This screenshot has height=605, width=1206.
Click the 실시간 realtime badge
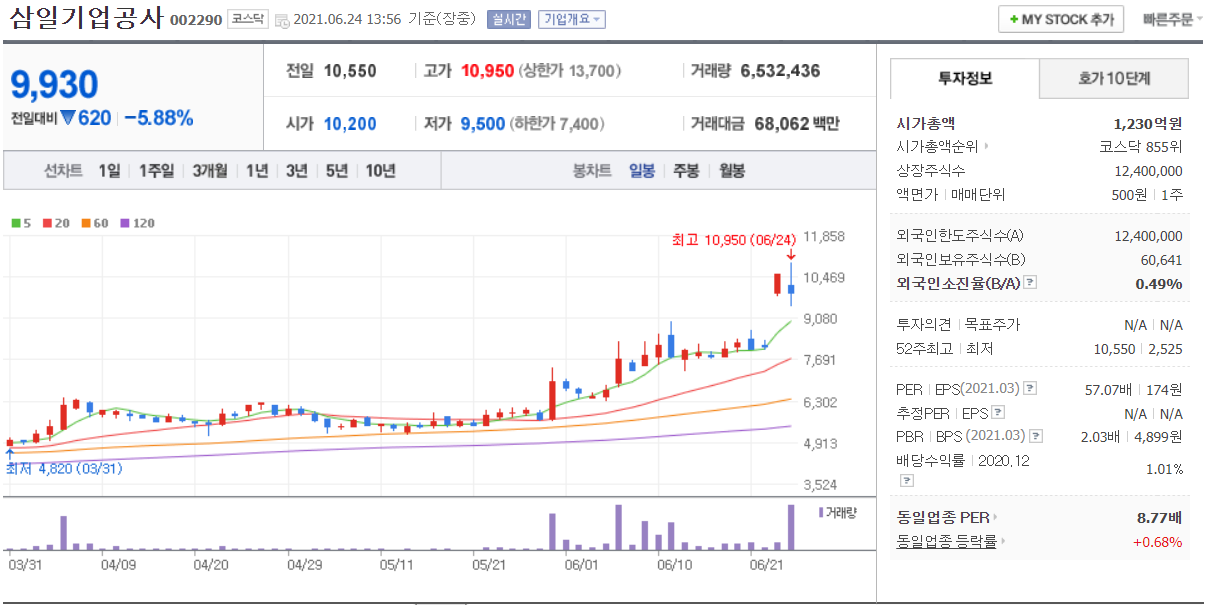click(x=509, y=19)
